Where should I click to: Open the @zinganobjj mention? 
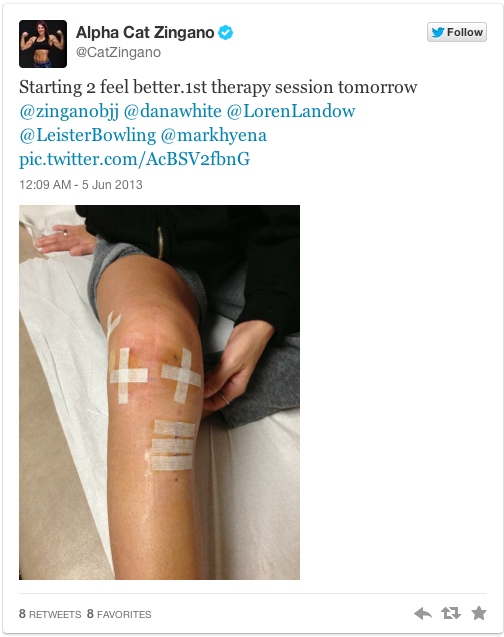(69, 111)
